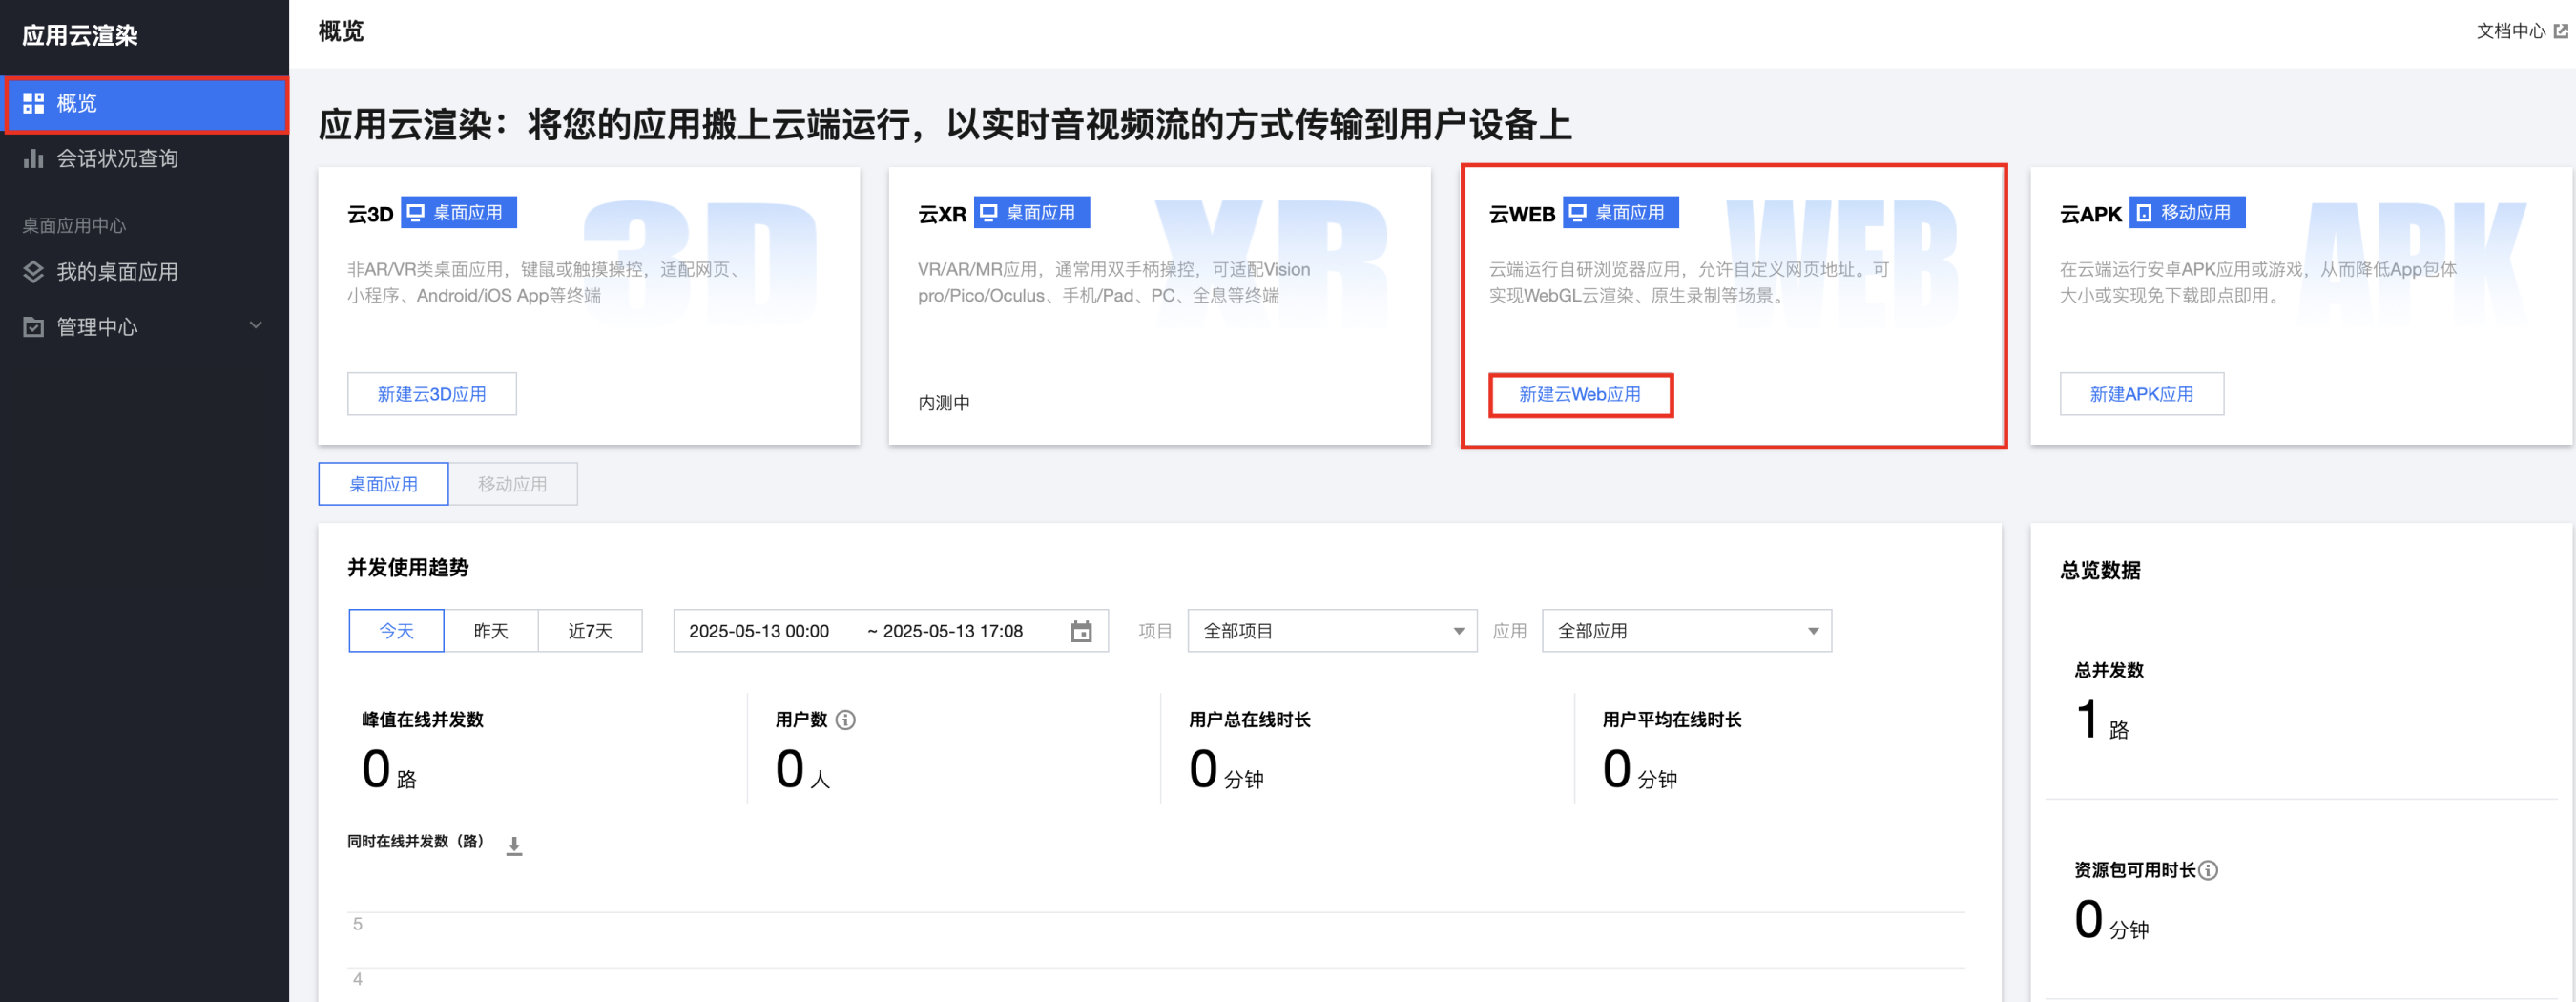Click the end date field 2025-05-13 17:08

953,631
